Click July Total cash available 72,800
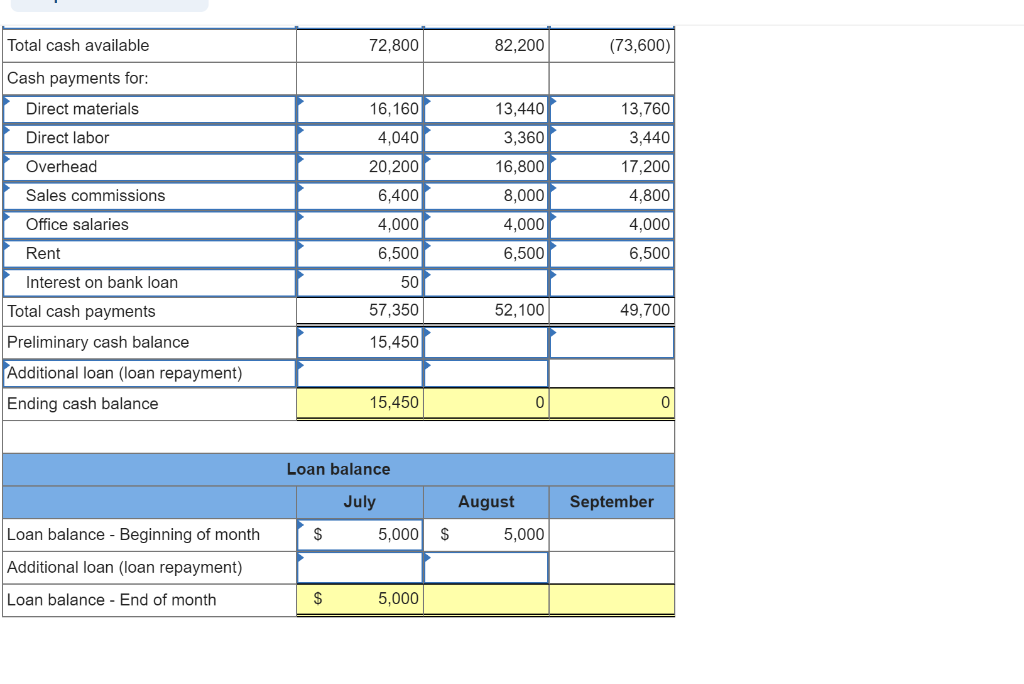 [x=360, y=45]
